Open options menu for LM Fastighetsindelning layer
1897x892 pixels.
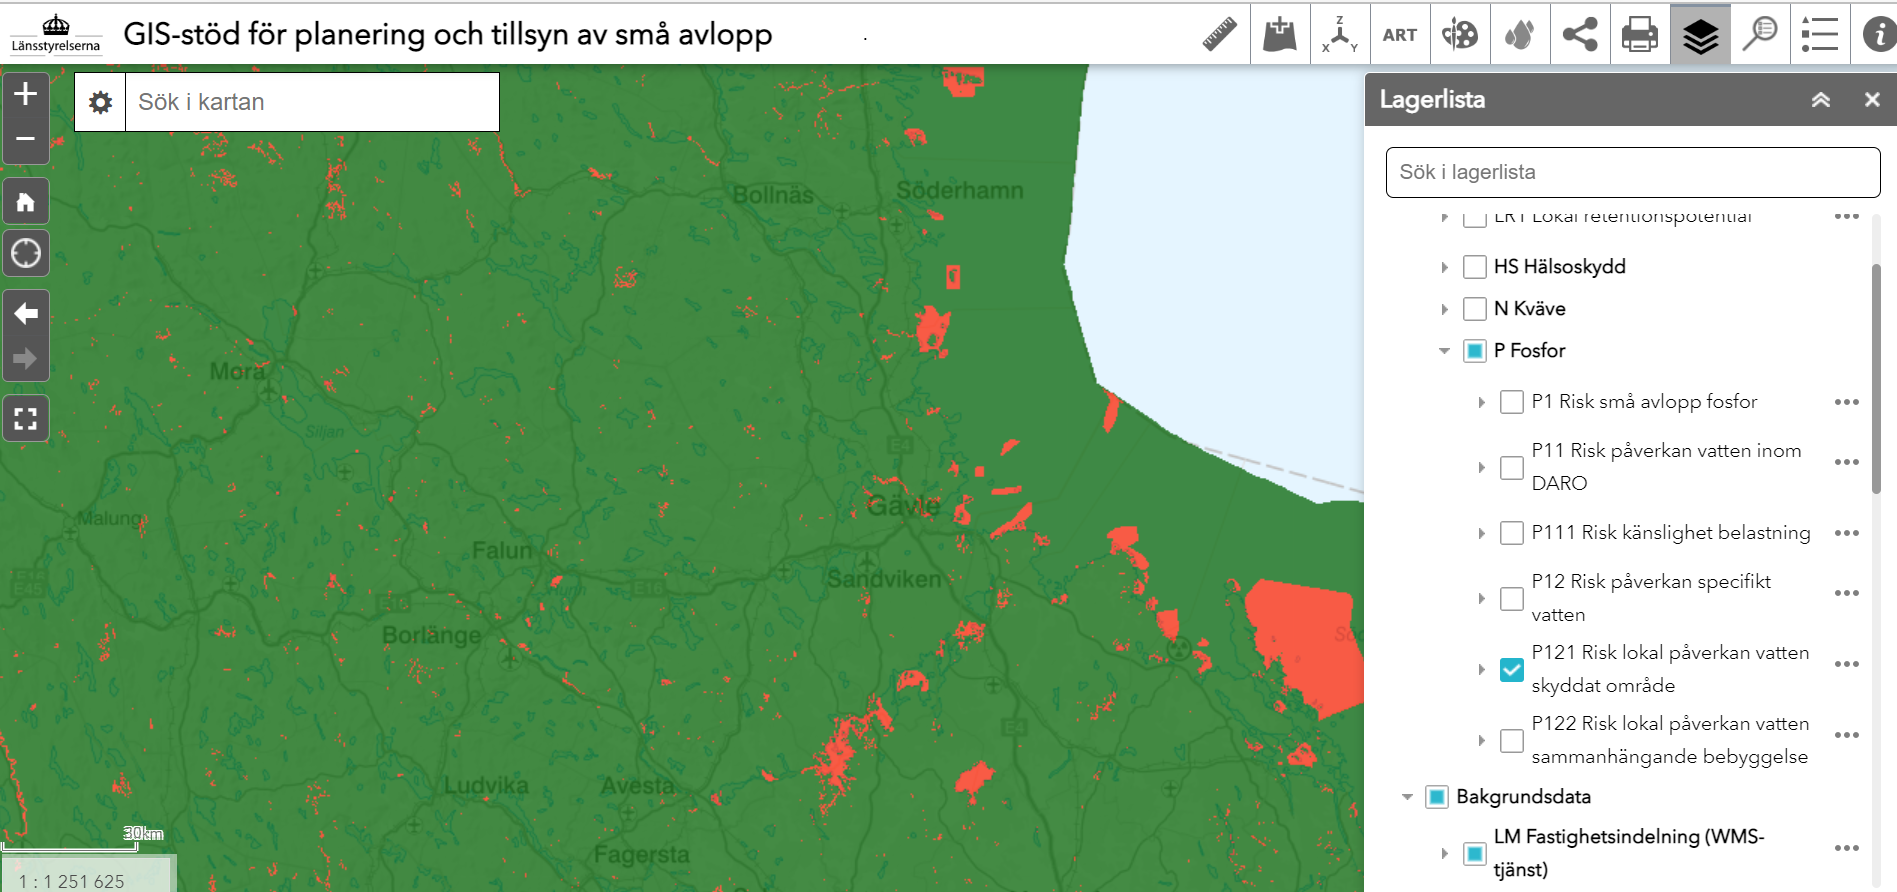[1846, 848]
